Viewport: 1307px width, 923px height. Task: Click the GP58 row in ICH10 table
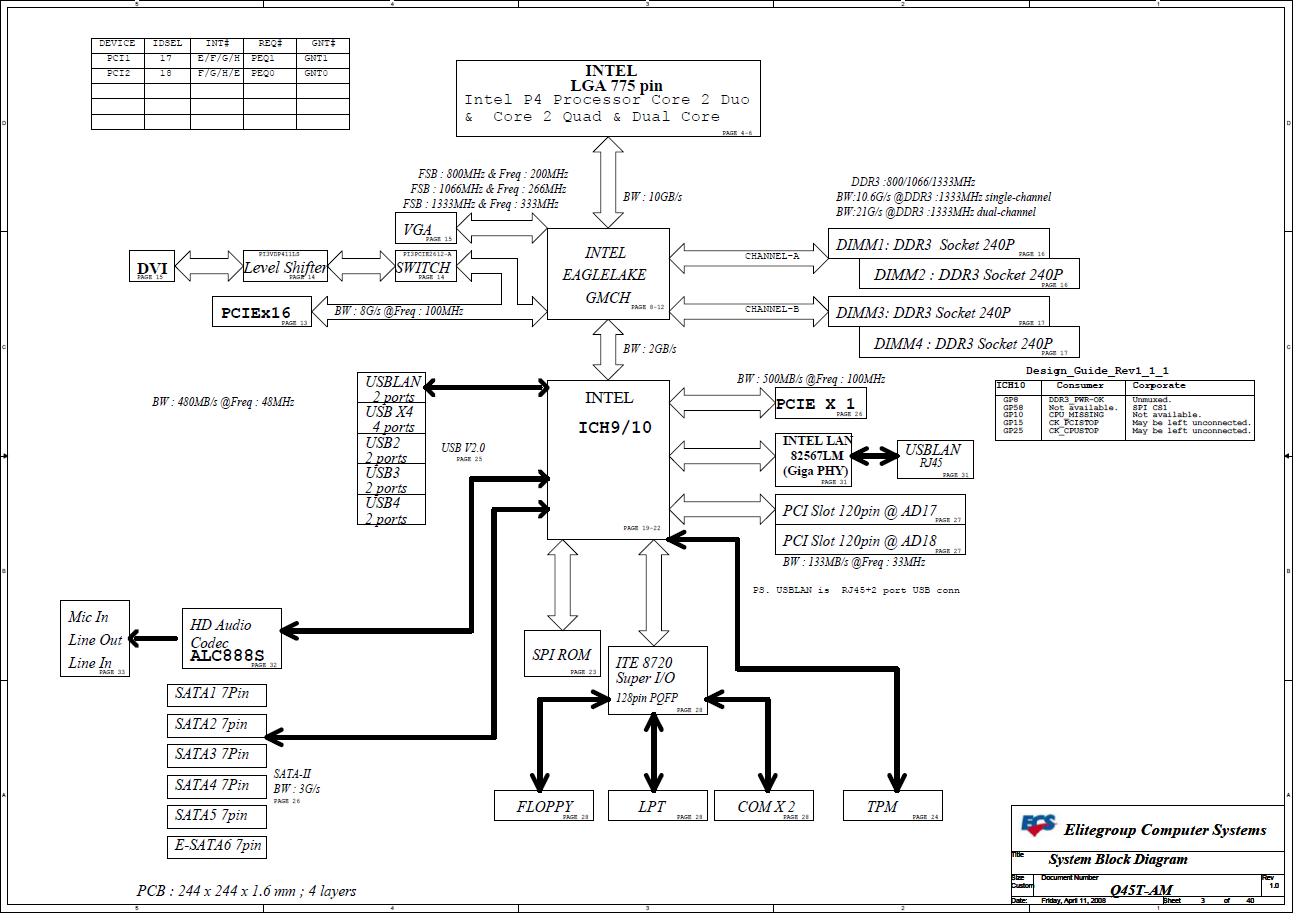[1124, 408]
